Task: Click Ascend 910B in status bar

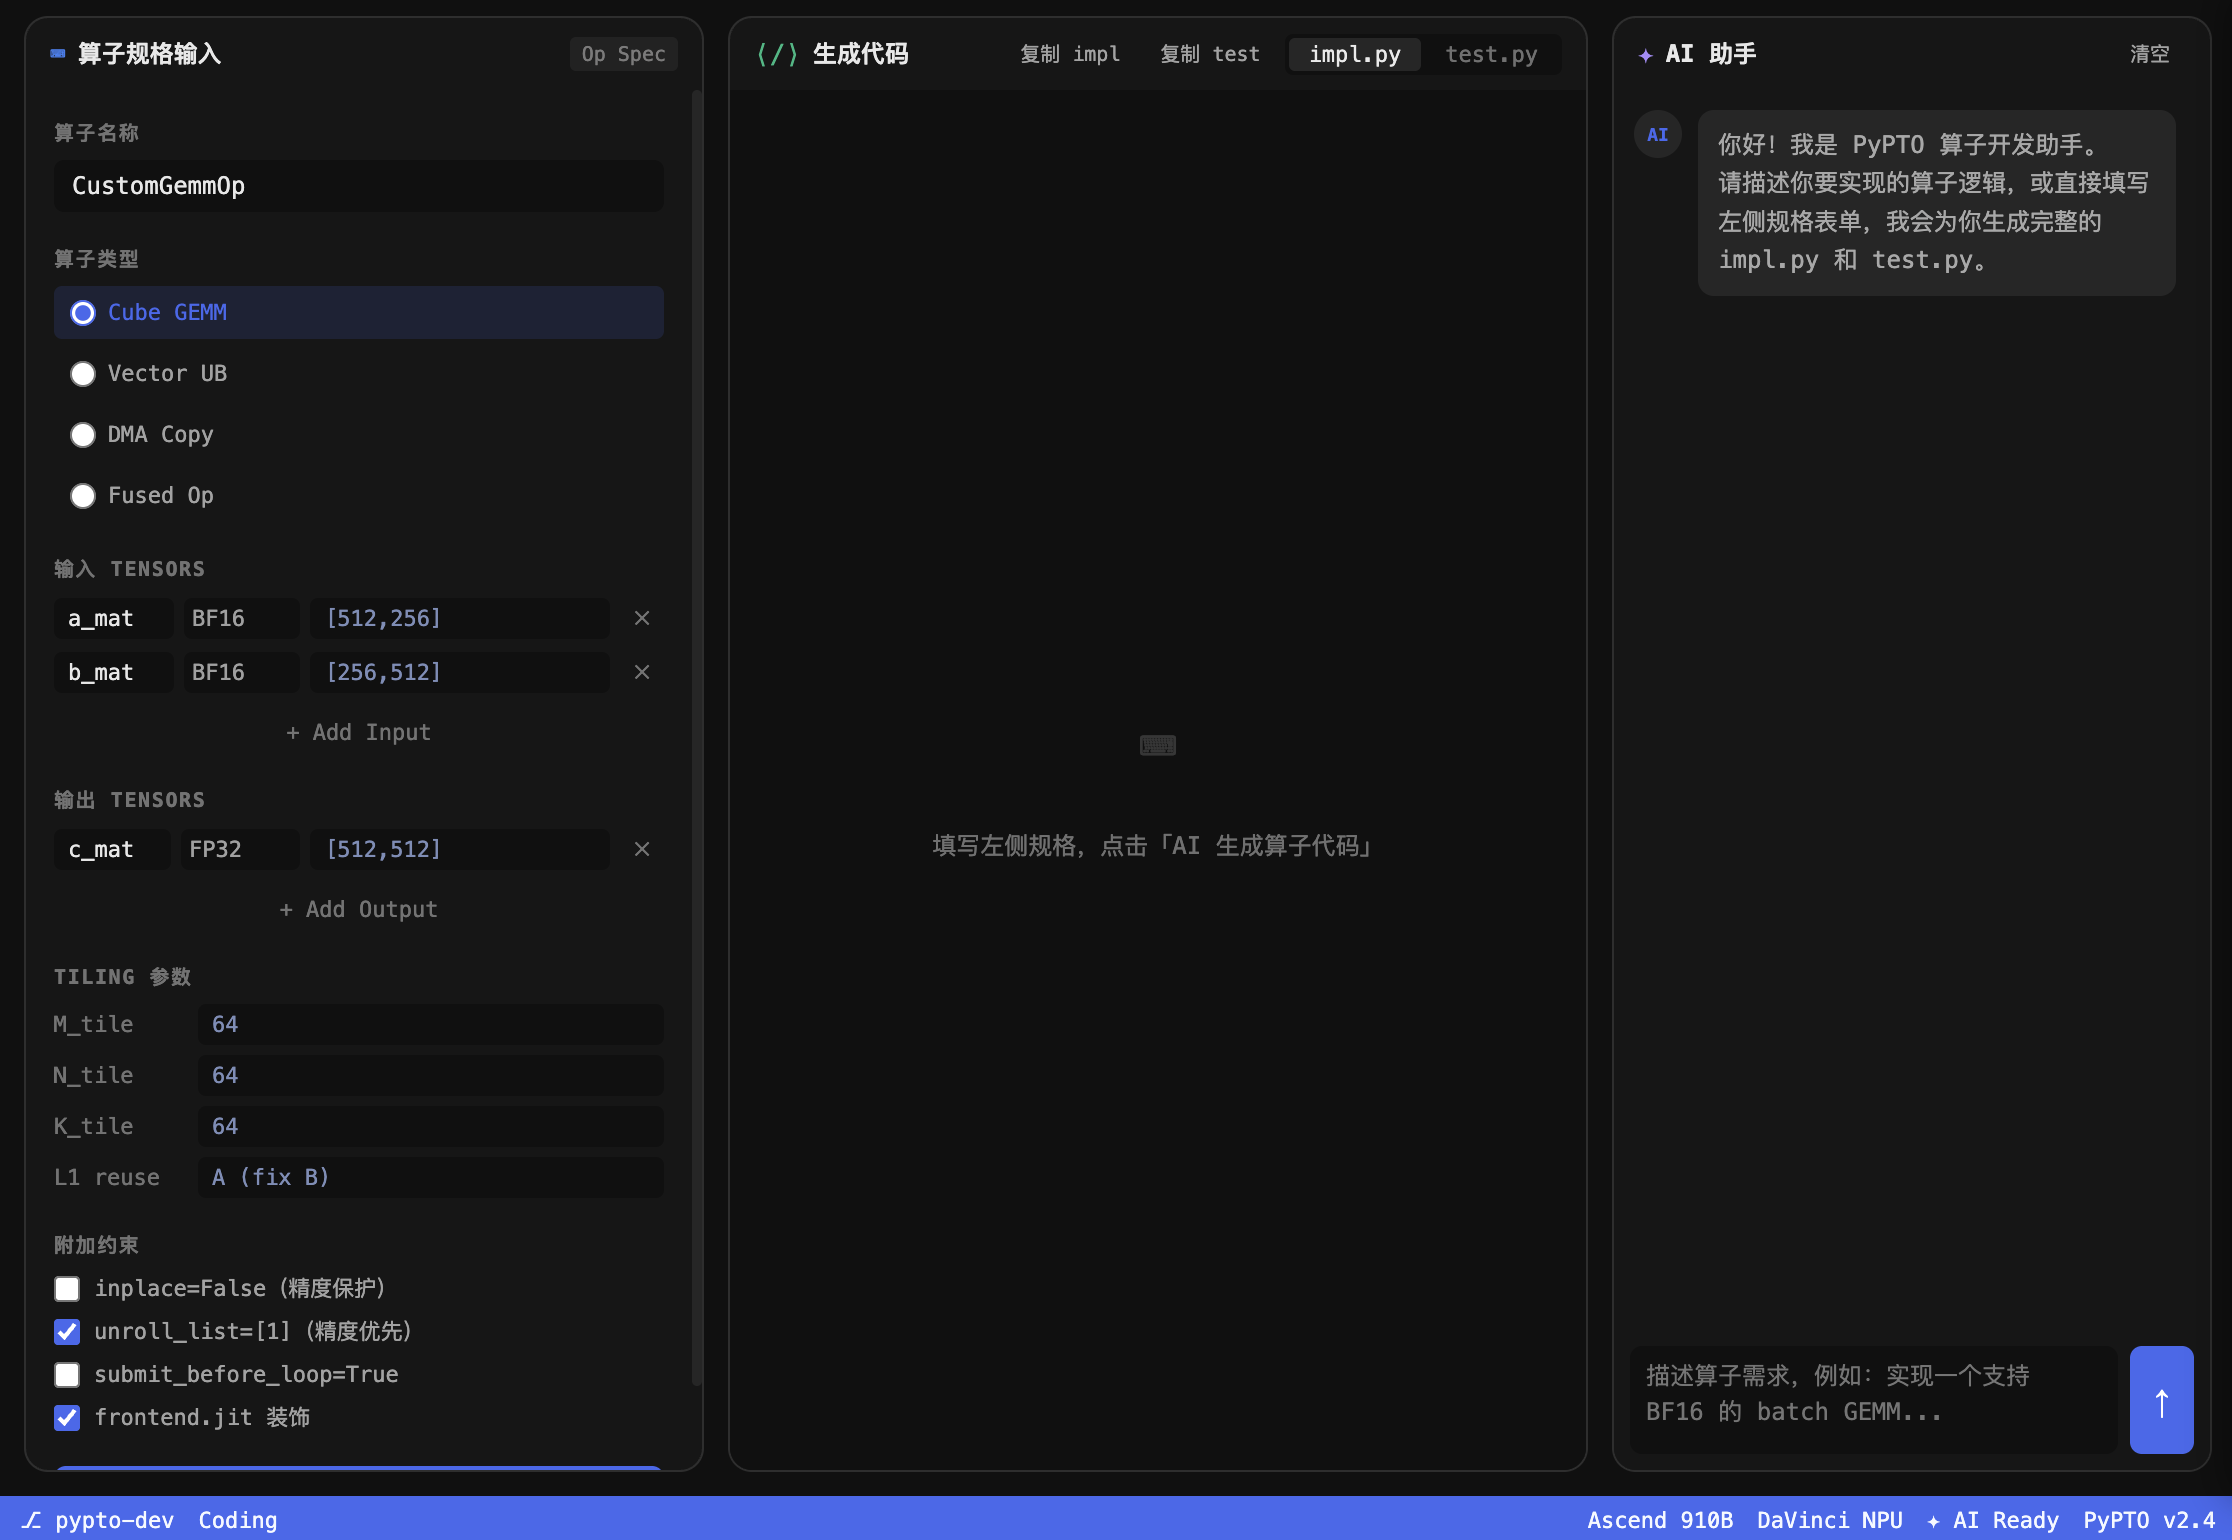Action: pyautogui.click(x=1660, y=1520)
